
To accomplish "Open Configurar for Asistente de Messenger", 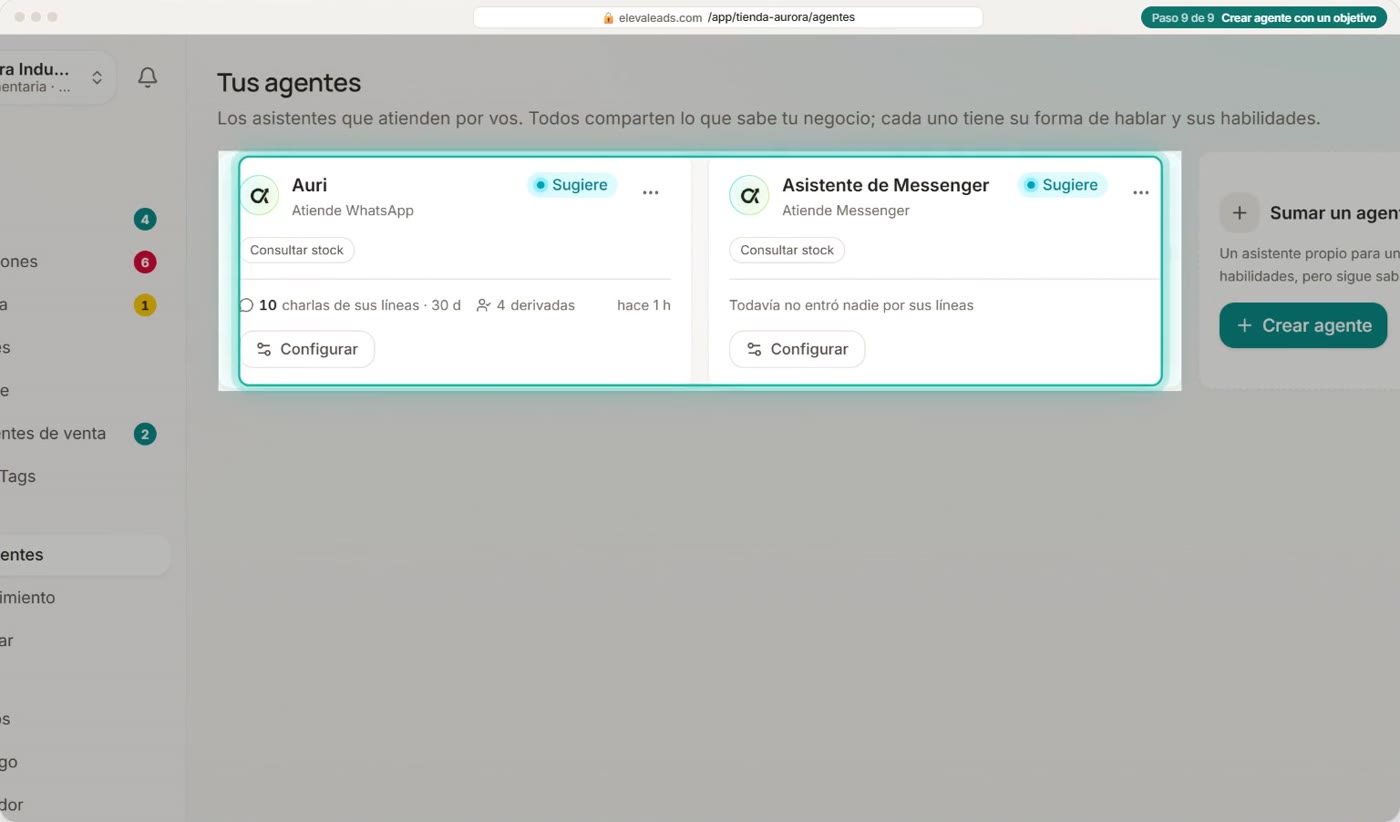I will (x=797, y=349).
